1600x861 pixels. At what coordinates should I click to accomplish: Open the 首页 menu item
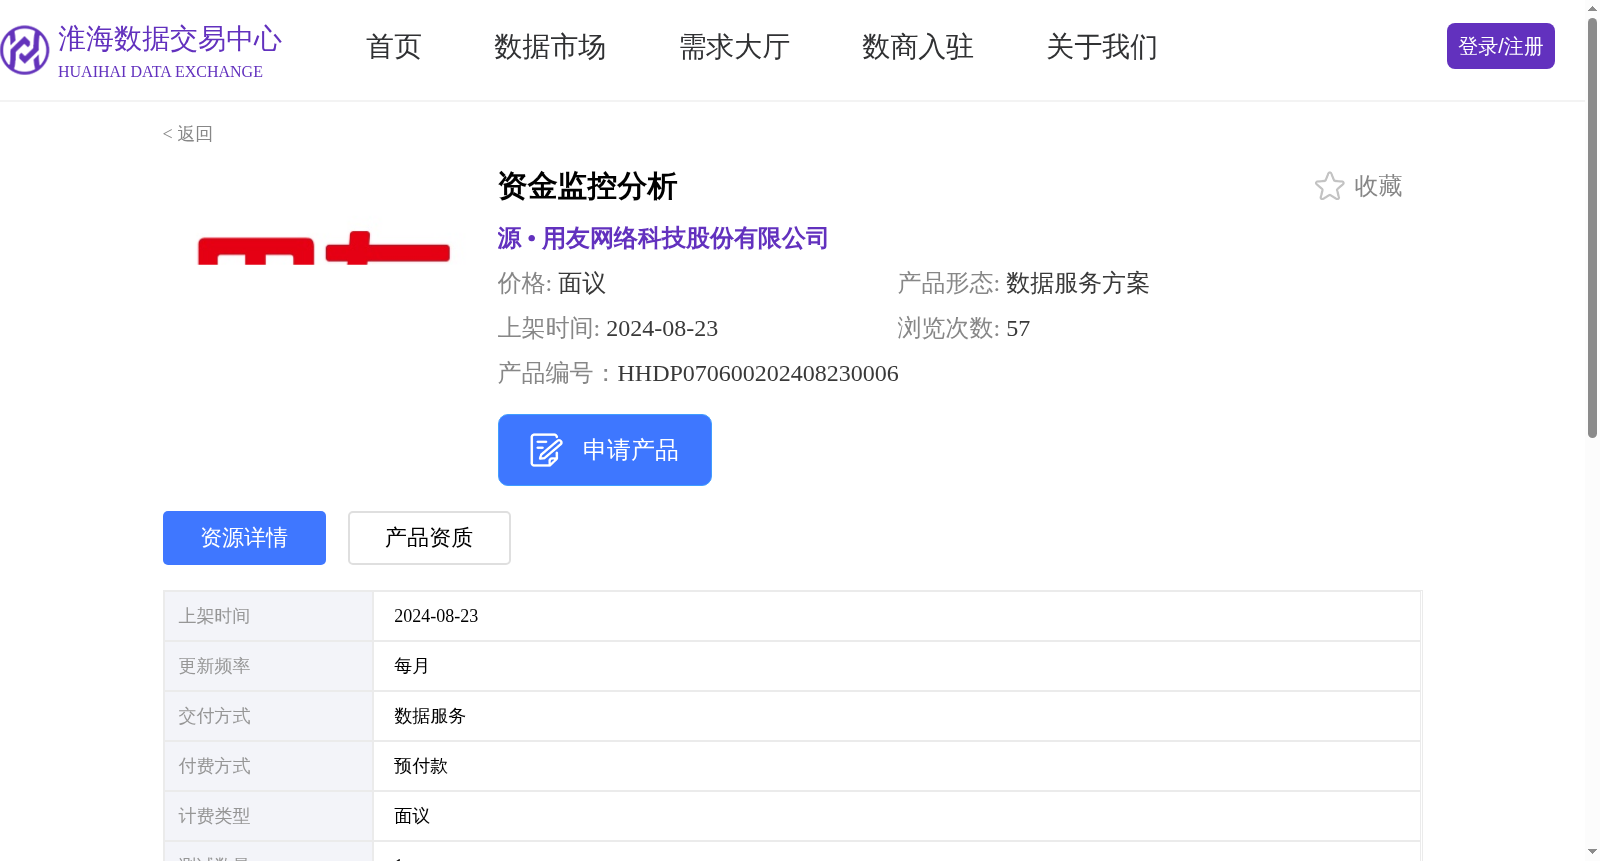[x=394, y=46]
